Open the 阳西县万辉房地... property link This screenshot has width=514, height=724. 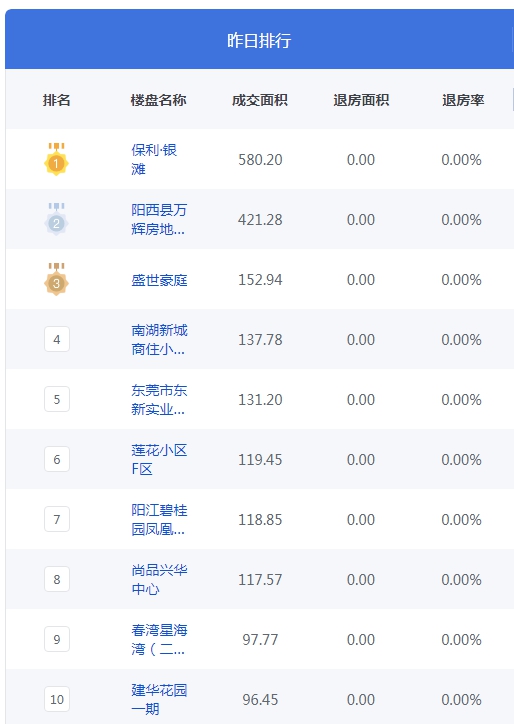point(159,219)
